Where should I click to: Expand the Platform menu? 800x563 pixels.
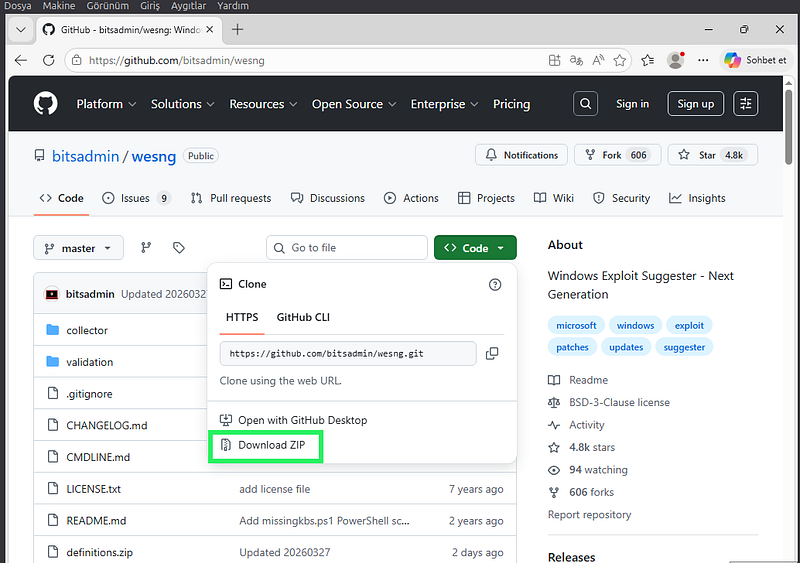(106, 104)
